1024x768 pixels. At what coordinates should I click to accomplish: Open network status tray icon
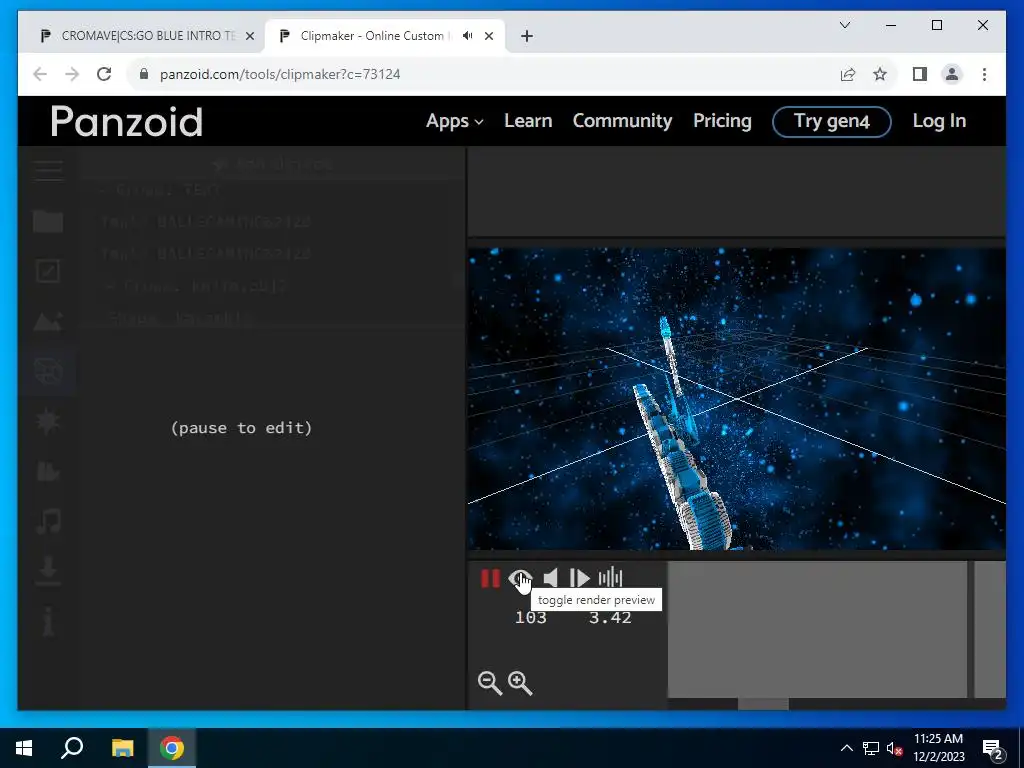(x=871, y=748)
